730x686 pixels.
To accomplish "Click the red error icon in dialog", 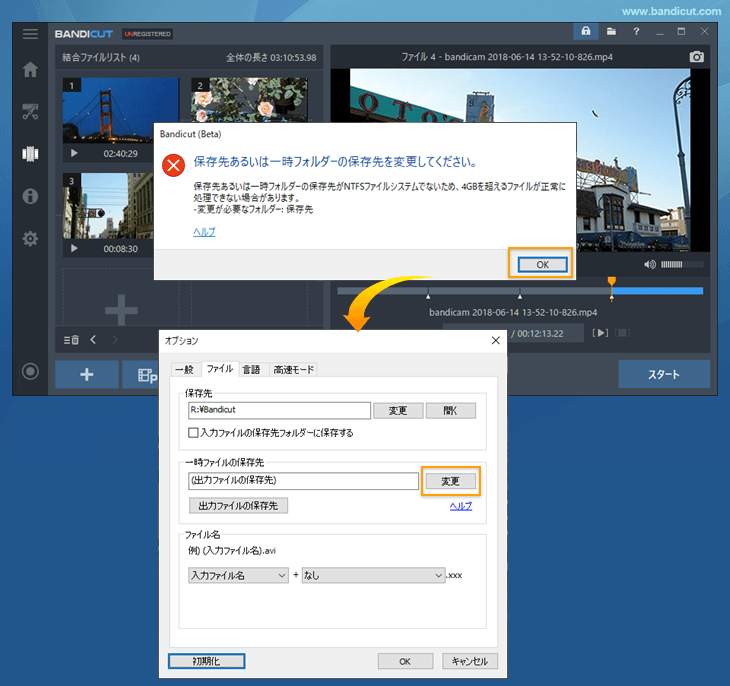I will (174, 165).
